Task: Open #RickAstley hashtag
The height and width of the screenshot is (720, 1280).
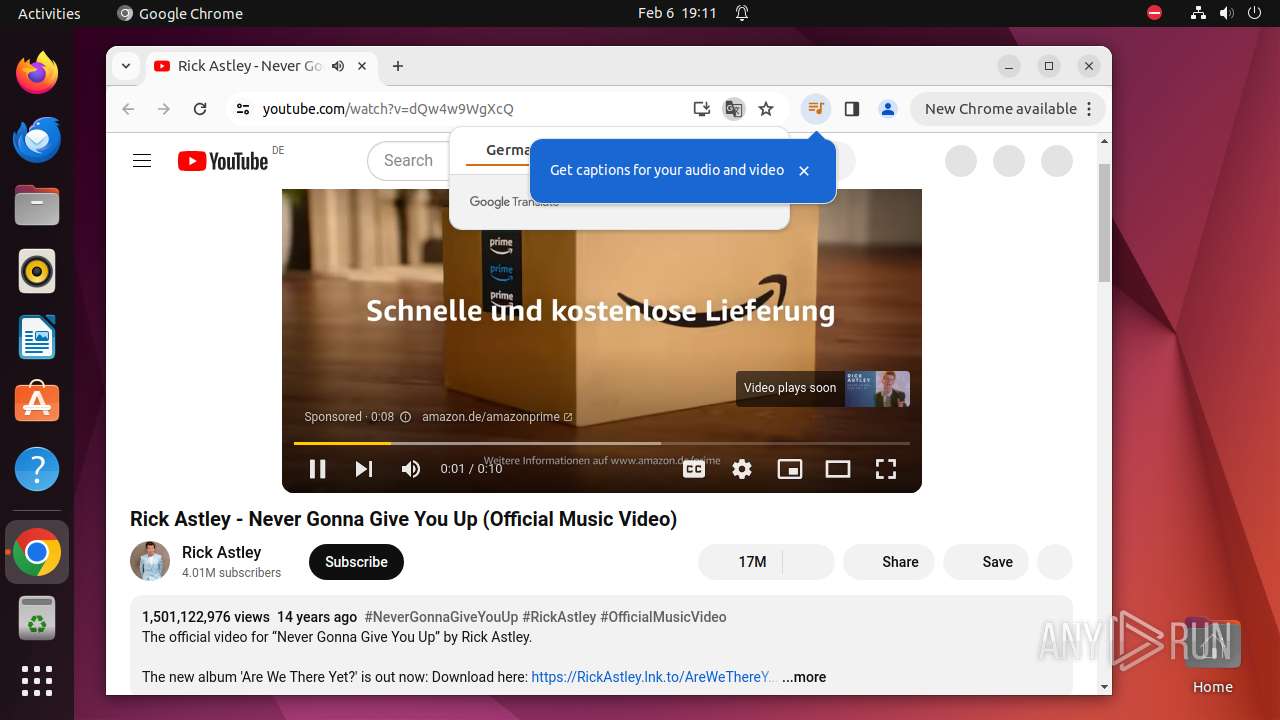Action: [x=559, y=617]
